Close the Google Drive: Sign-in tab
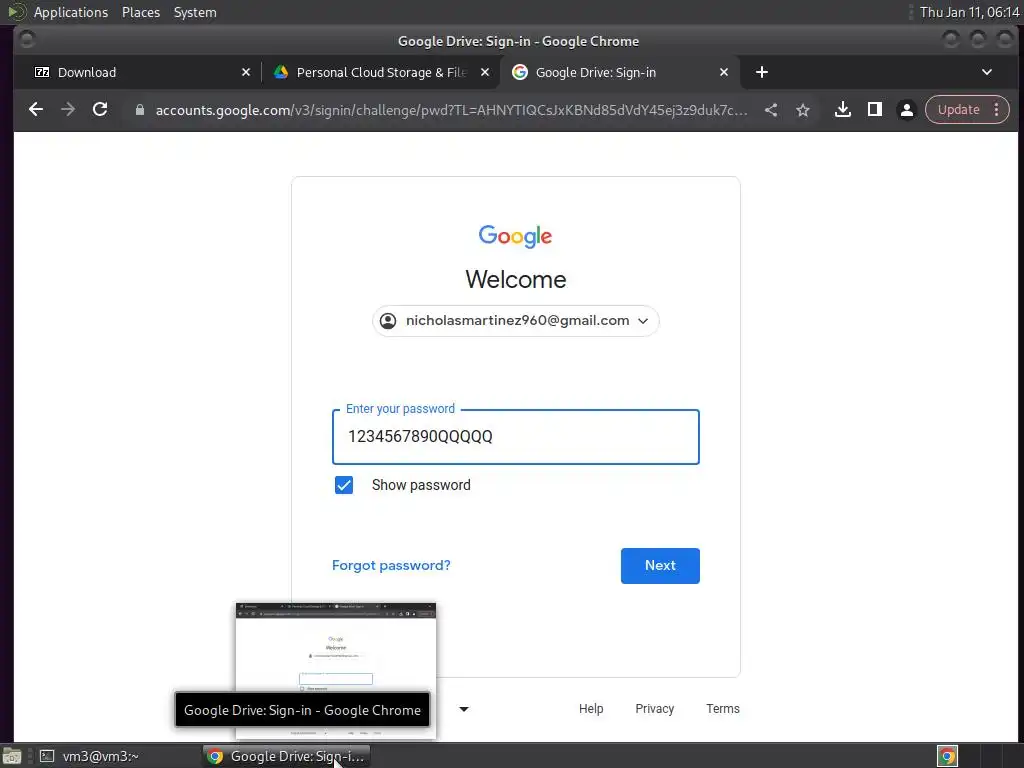Image resolution: width=1024 pixels, height=768 pixels. 724,72
